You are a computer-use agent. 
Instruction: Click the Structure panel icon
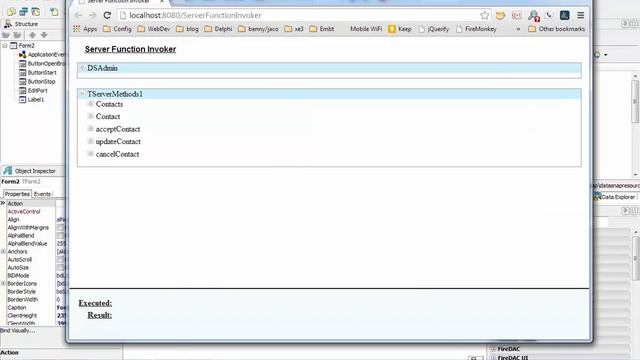pyautogui.click(x=8, y=24)
